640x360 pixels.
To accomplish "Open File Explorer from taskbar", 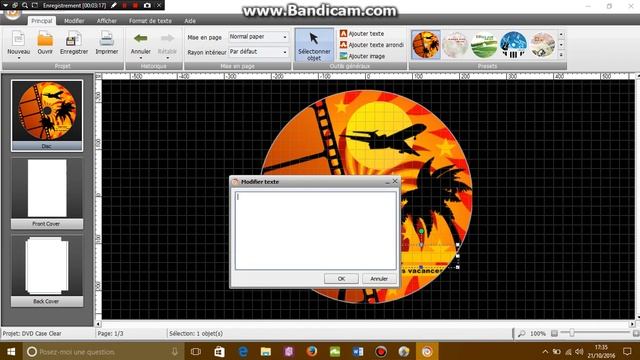I will point(266,351).
